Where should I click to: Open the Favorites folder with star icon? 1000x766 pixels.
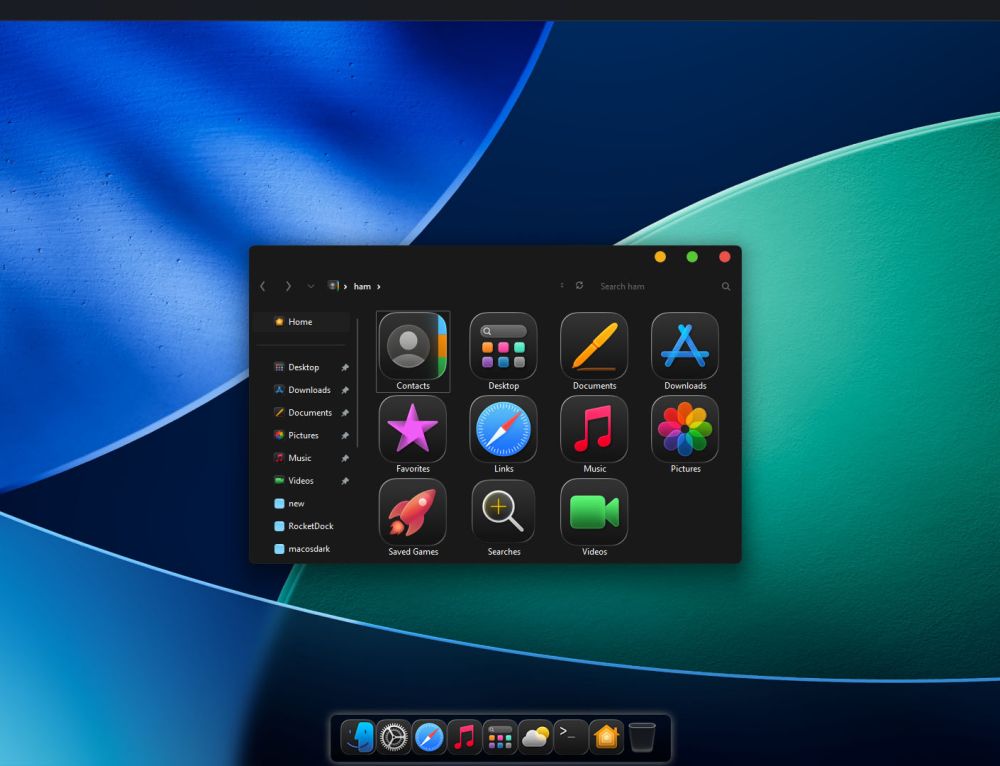pos(412,428)
